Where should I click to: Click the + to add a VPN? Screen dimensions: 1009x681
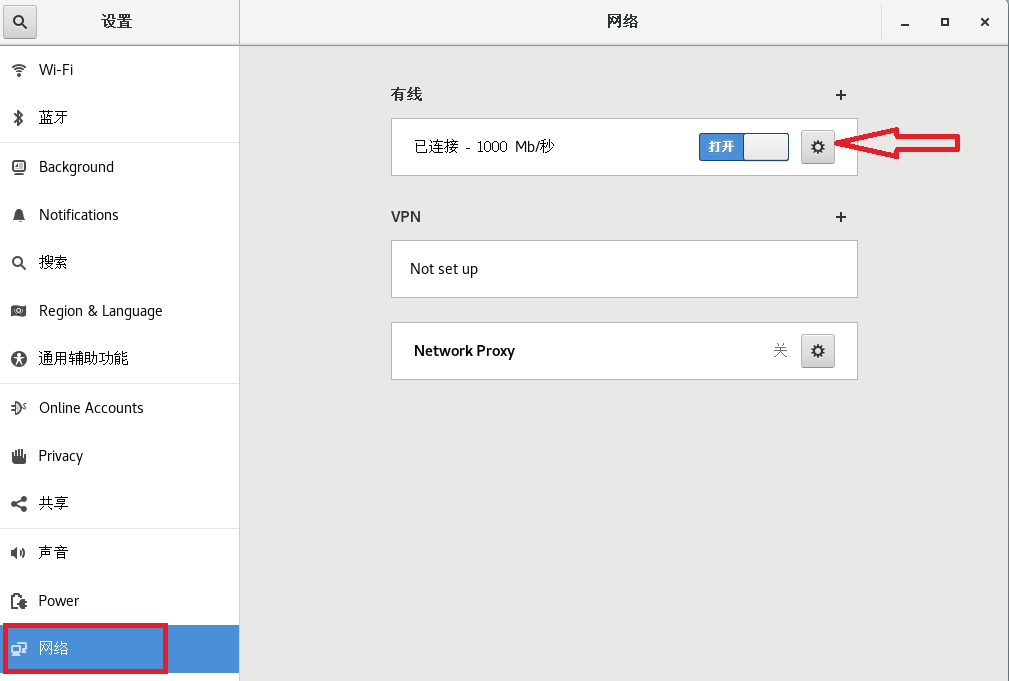click(840, 217)
